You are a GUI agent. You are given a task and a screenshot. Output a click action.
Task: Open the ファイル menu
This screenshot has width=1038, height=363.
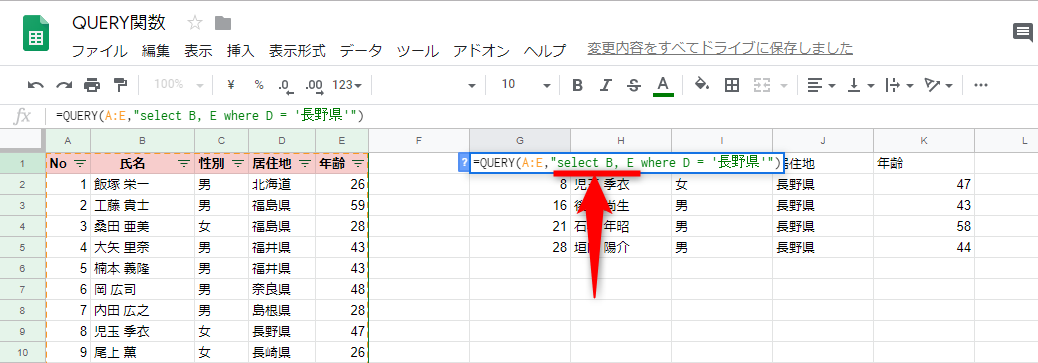click(x=100, y=50)
